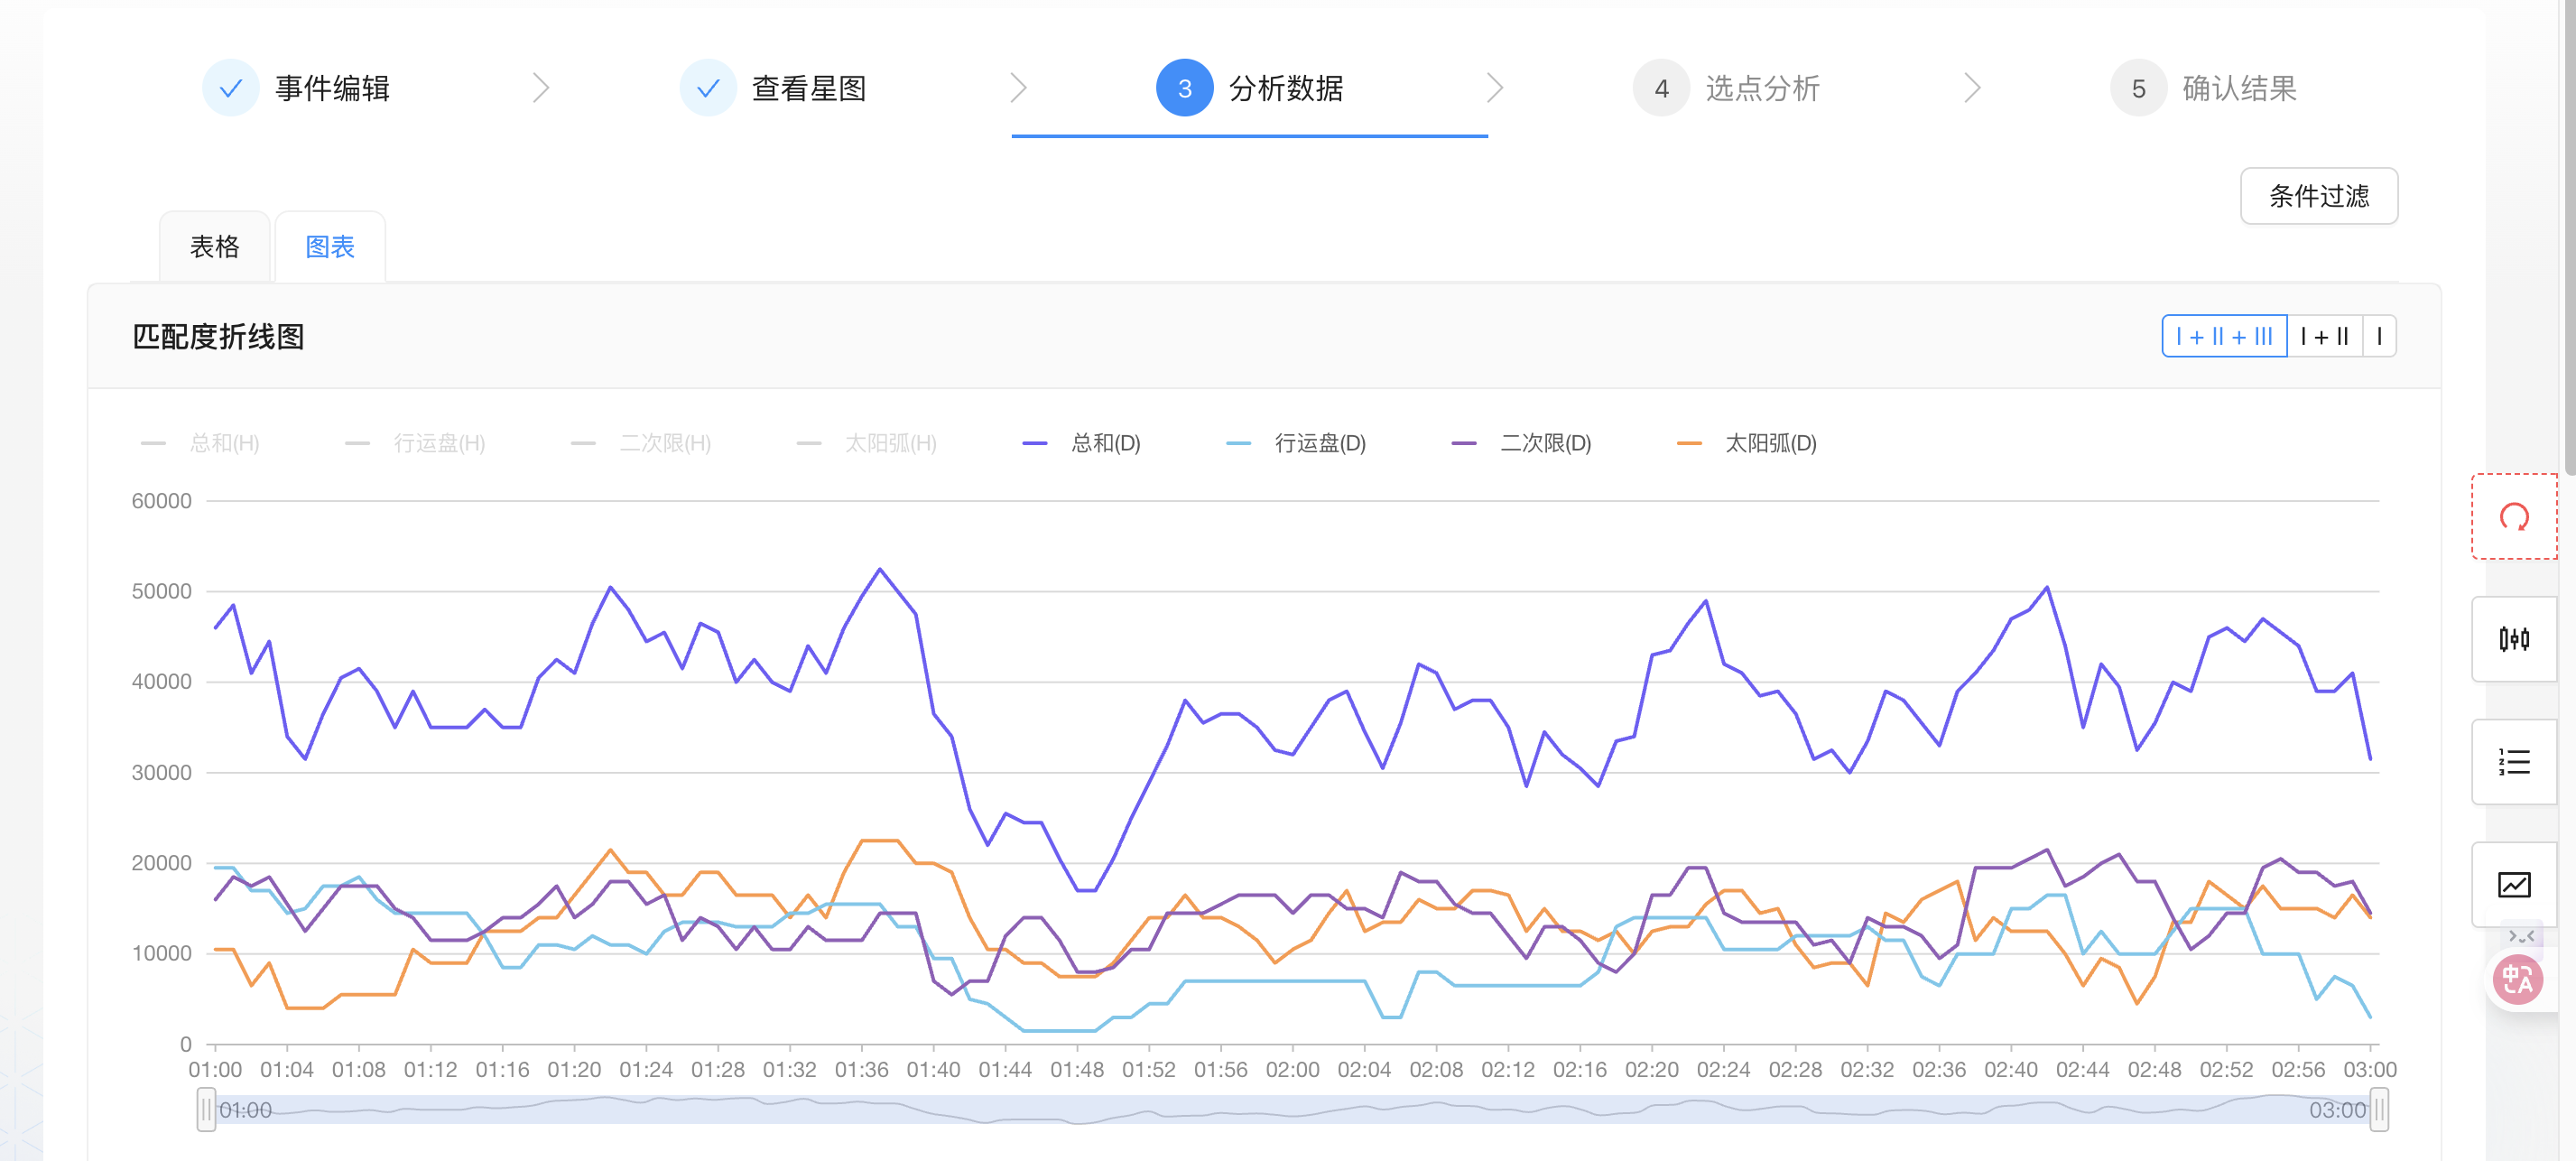Switch to the 表格 tab
This screenshot has width=2576, height=1161.
point(215,247)
